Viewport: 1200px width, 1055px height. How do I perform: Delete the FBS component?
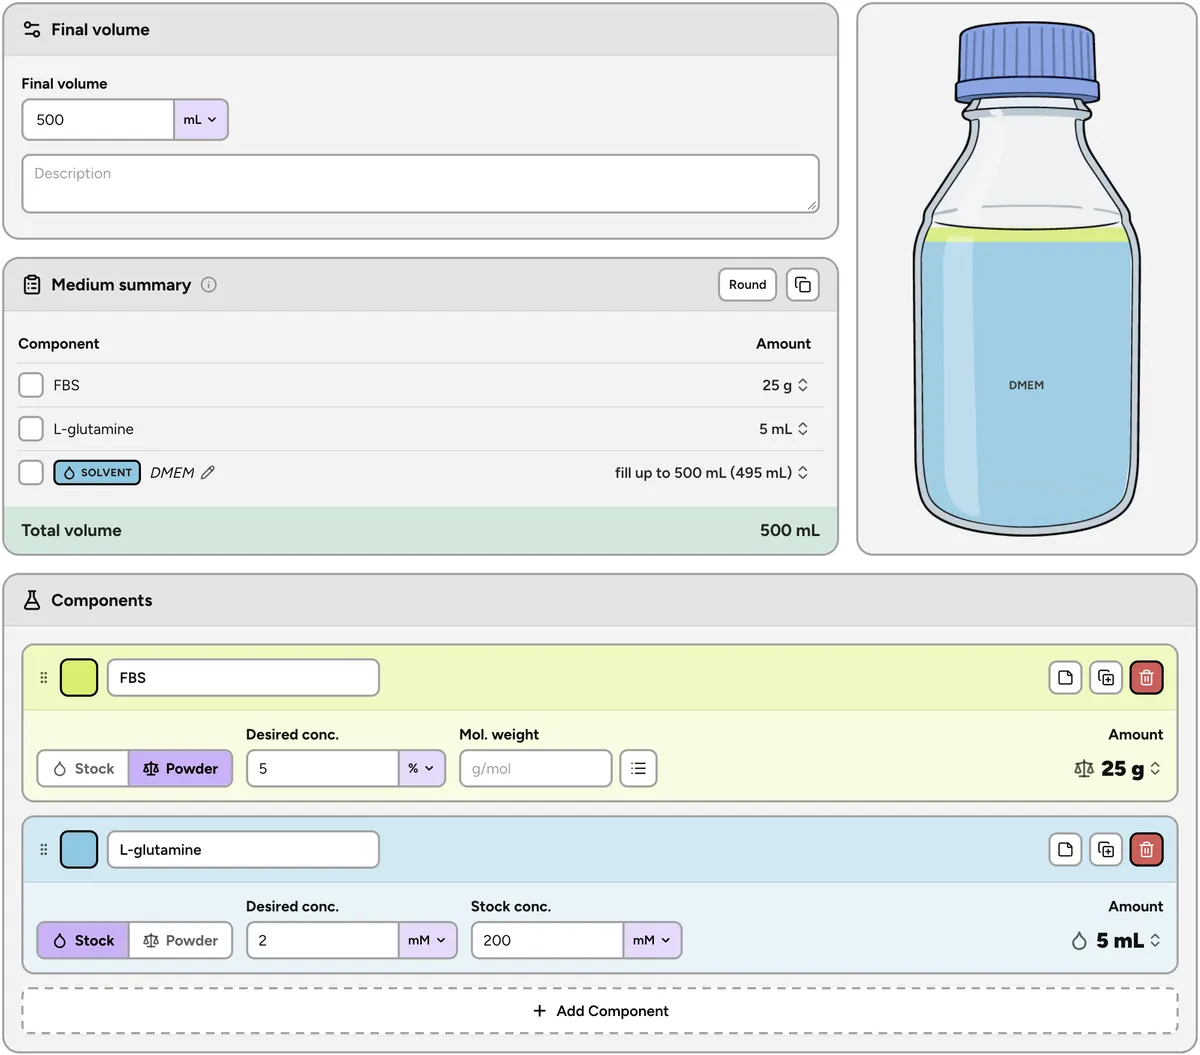point(1146,678)
